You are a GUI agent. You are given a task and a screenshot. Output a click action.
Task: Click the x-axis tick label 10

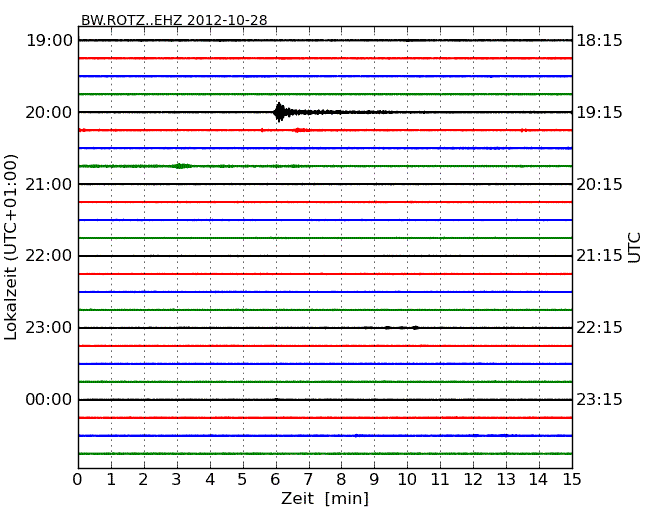[407, 479]
